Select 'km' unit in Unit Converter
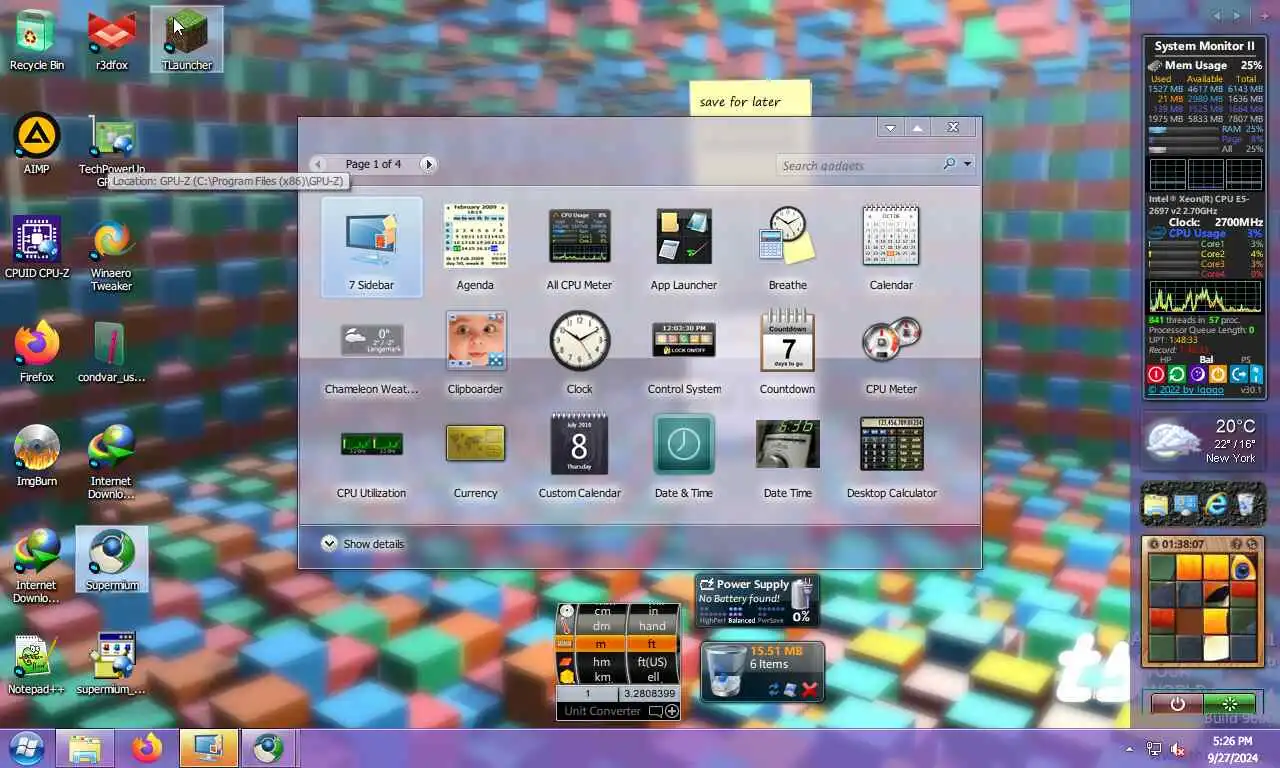The width and height of the screenshot is (1280, 768). point(602,676)
